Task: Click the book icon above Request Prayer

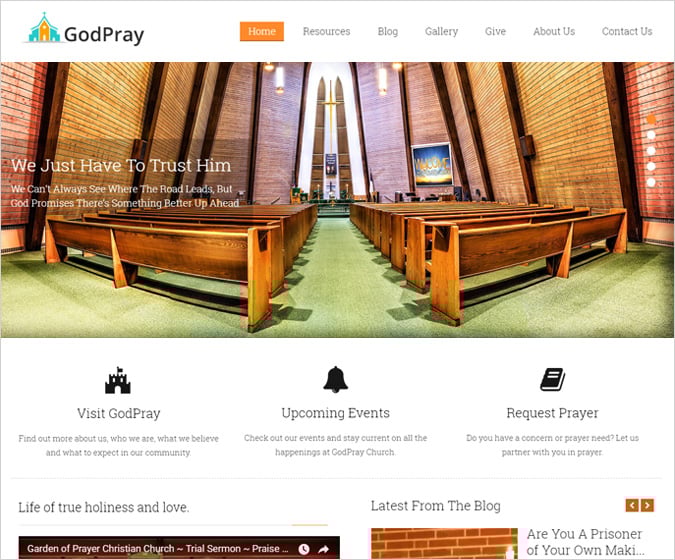Action: [552, 379]
